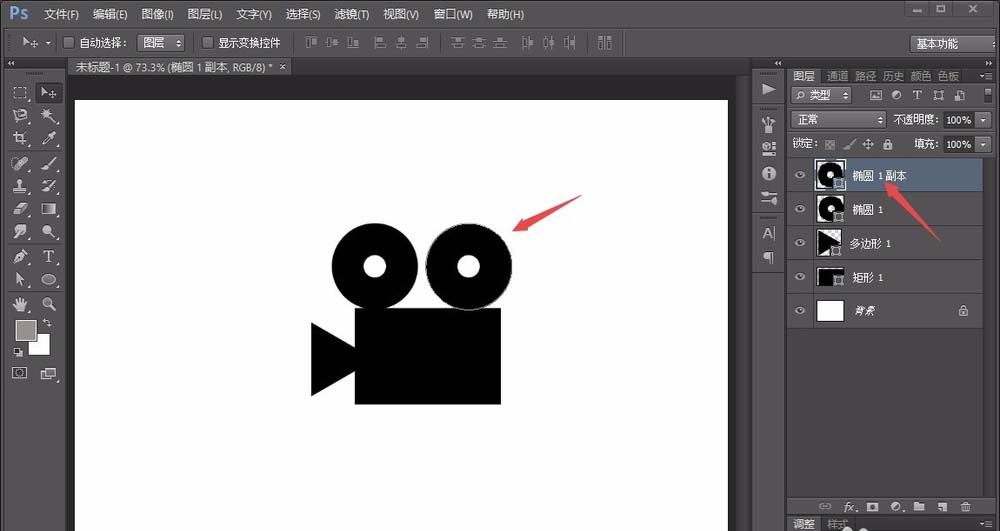The height and width of the screenshot is (531, 1000).
Task: Select the Eyedropper tool
Action: (49, 138)
